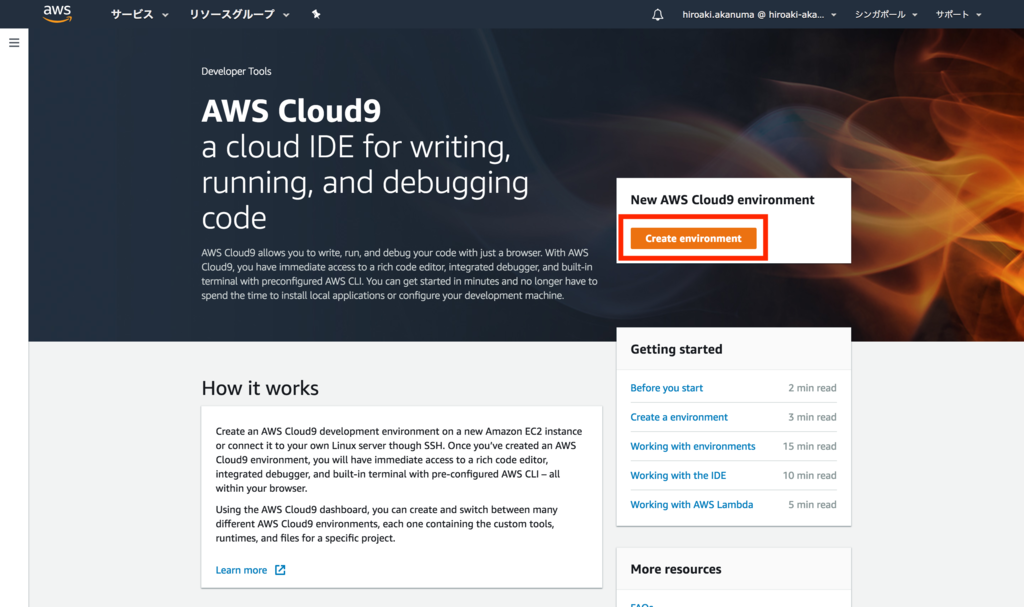Image resolution: width=1024 pixels, height=607 pixels.
Task: Open Working with the IDE link
Action: 678,475
